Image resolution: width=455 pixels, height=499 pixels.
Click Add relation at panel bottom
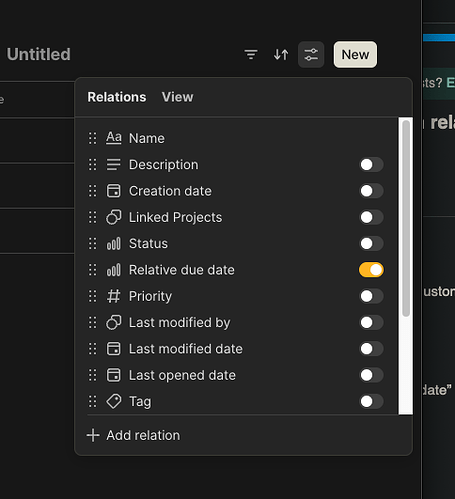133,435
